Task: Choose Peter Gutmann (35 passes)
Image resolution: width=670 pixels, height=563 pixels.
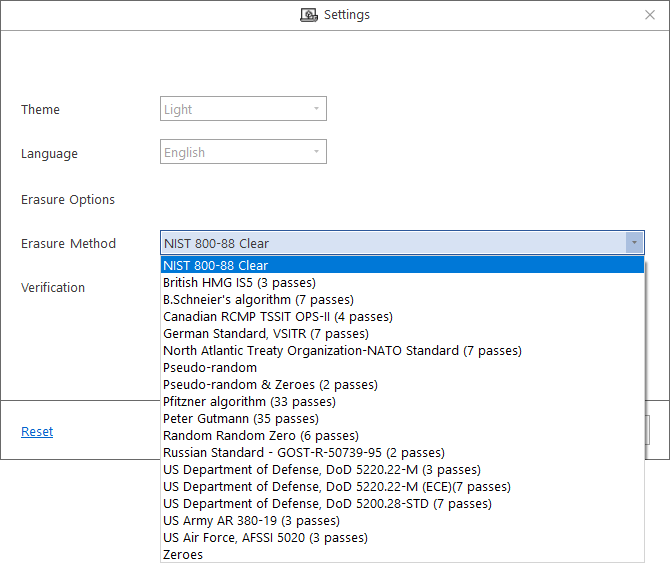Action: point(403,419)
